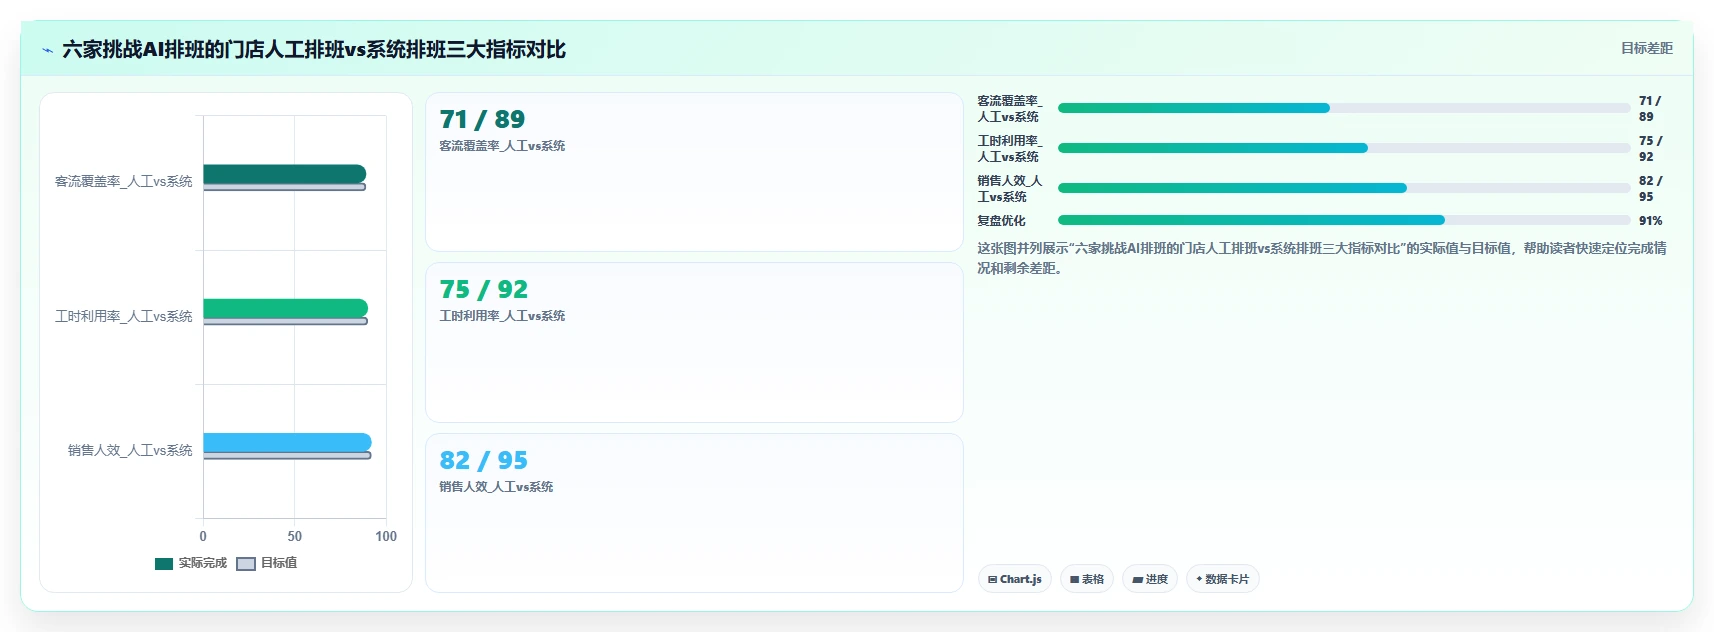Click the title 六家挑战AI排班的门店人工排班vs系统排班三大指标对比

(x=314, y=49)
